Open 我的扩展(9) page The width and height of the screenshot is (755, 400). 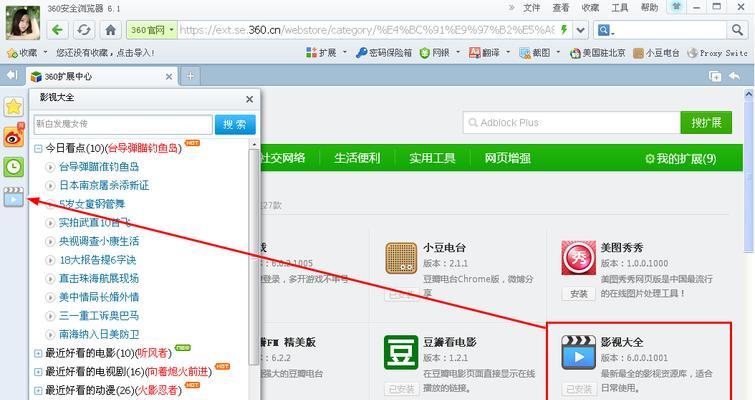[680, 158]
